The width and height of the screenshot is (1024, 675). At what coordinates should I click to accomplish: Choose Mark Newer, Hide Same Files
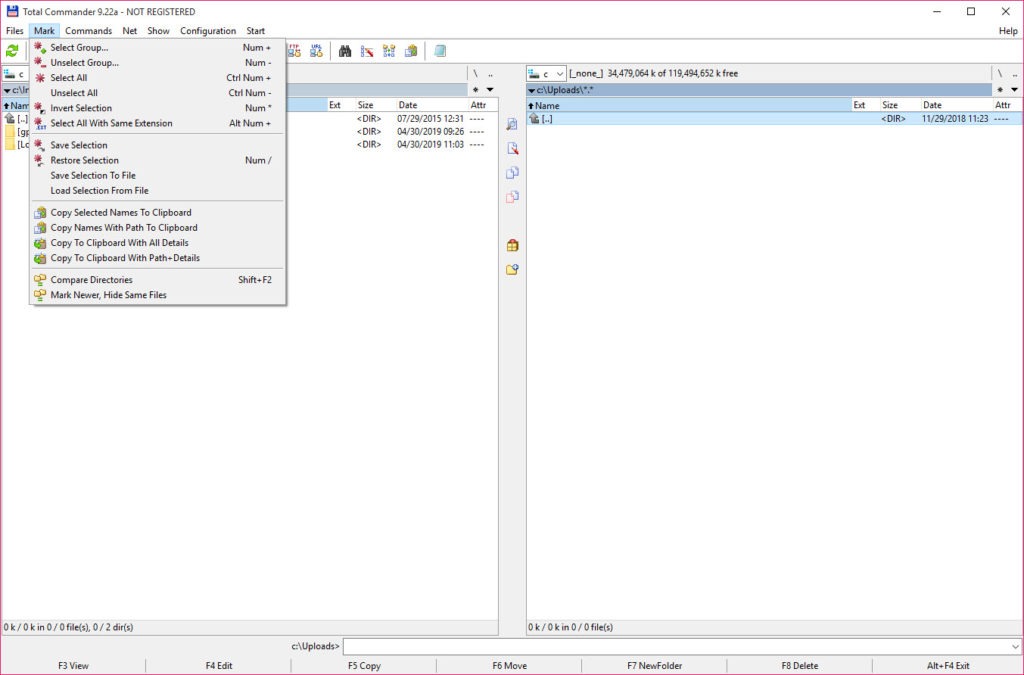[157, 294]
